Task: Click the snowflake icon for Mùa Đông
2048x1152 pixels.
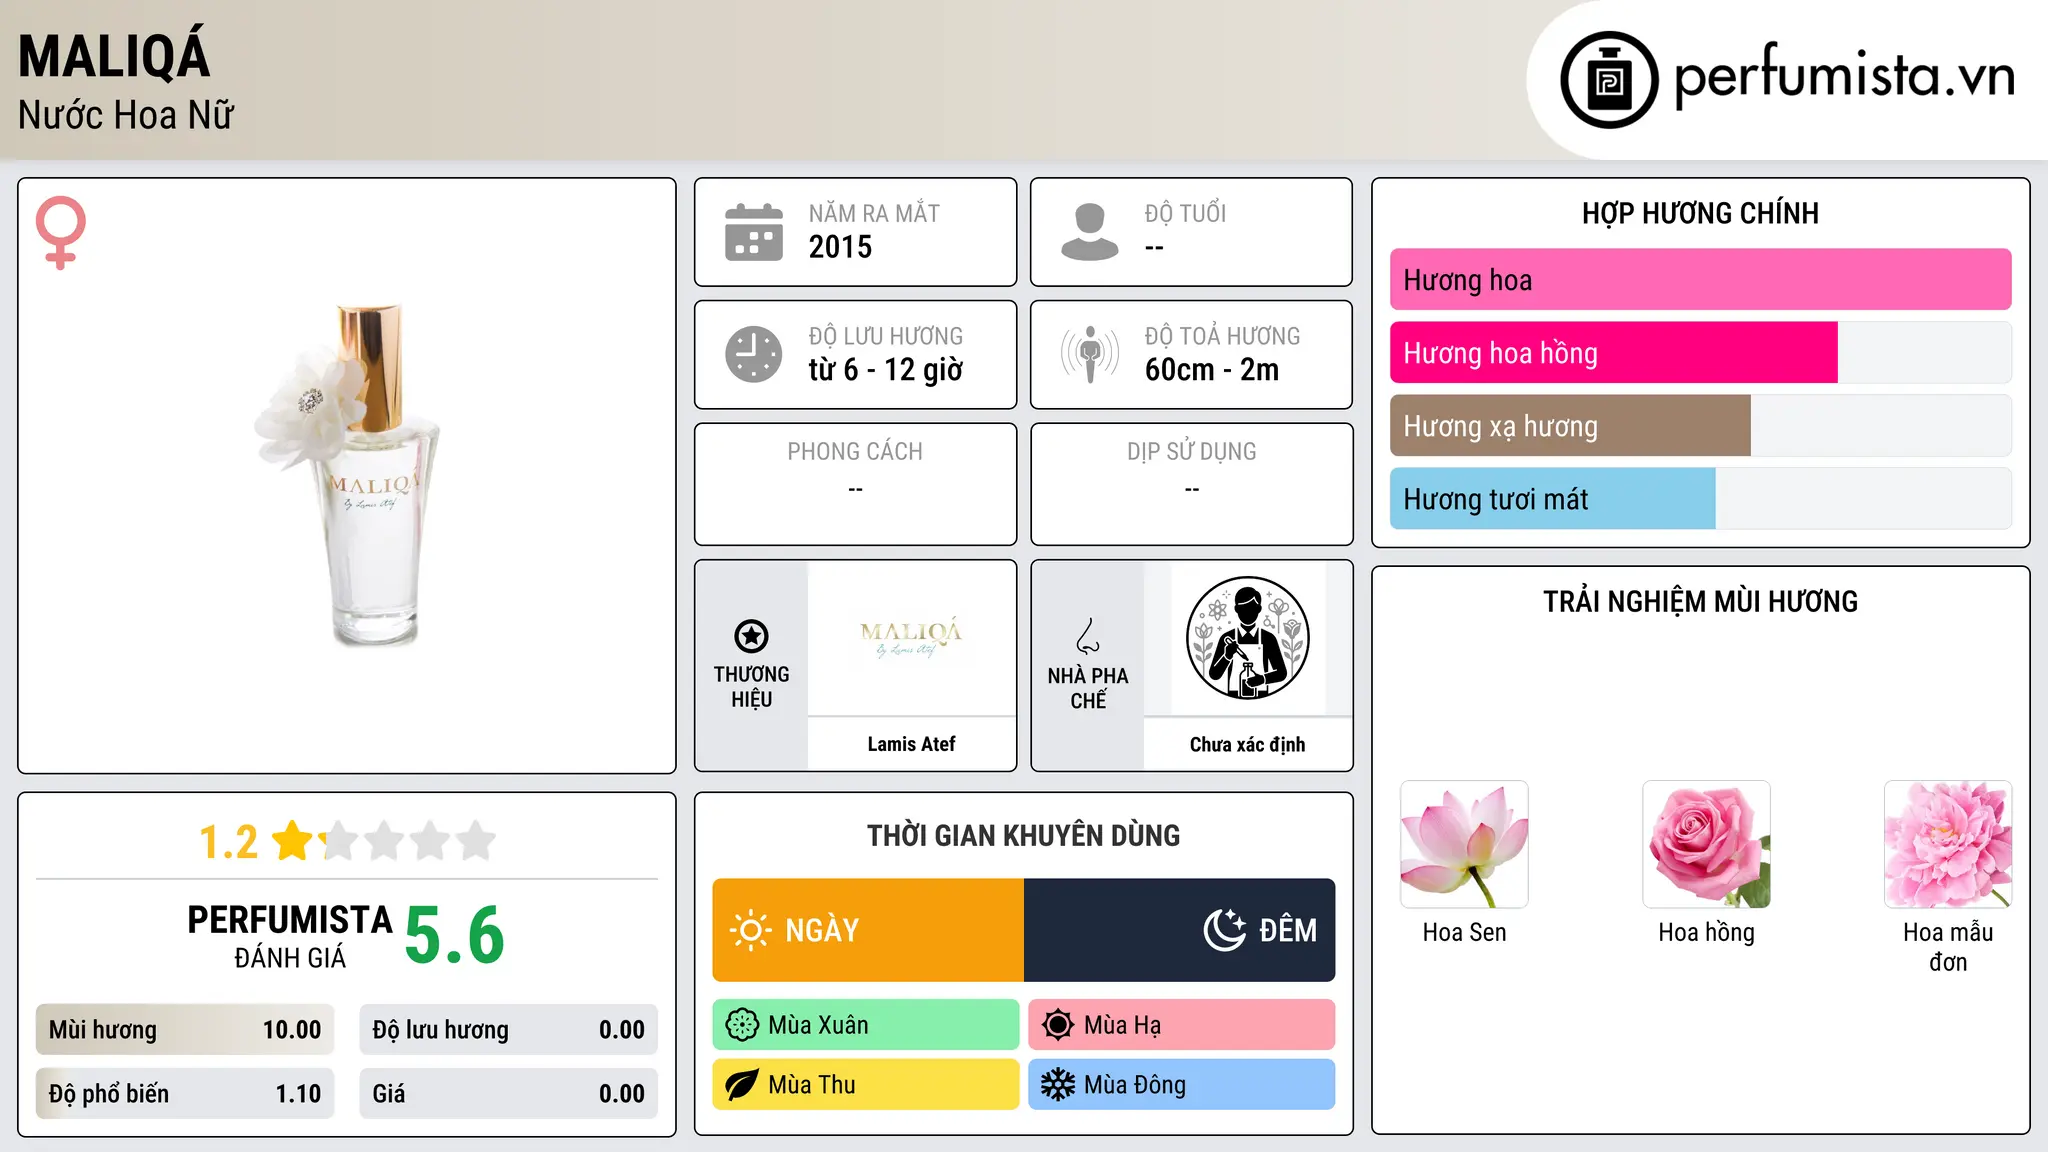Action: 1057,1085
